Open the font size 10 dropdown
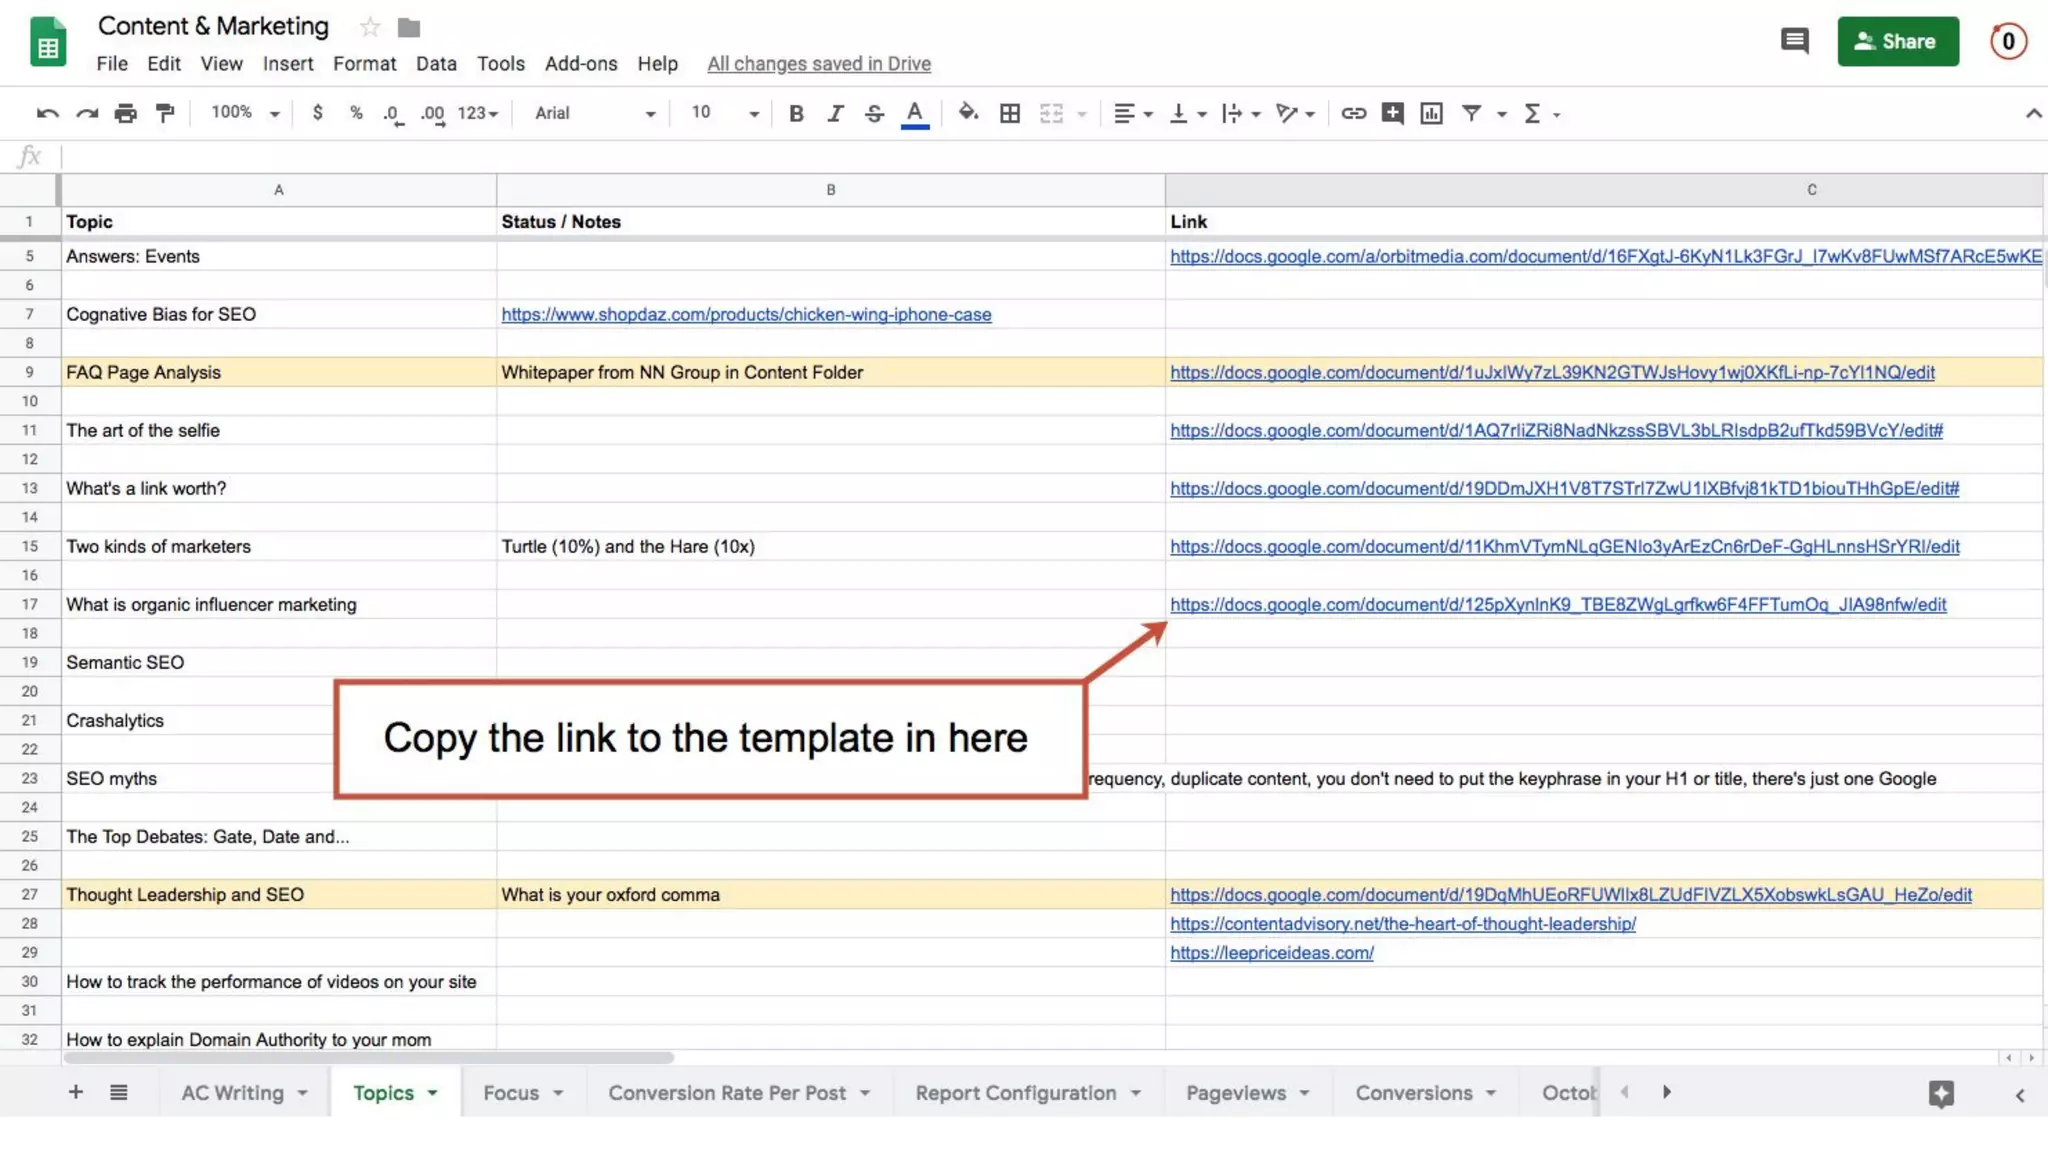This screenshot has width=2048, height=1152. [724, 113]
